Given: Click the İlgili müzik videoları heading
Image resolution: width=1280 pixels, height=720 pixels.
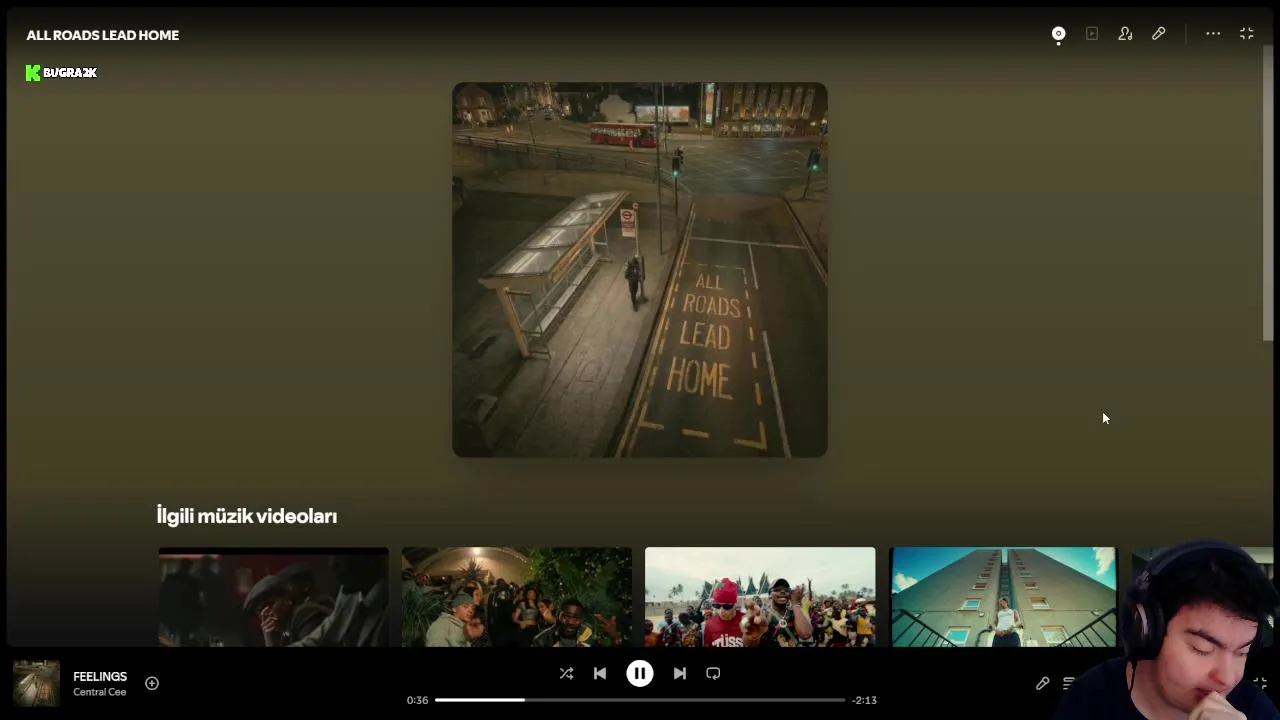Looking at the screenshot, I should tap(247, 516).
